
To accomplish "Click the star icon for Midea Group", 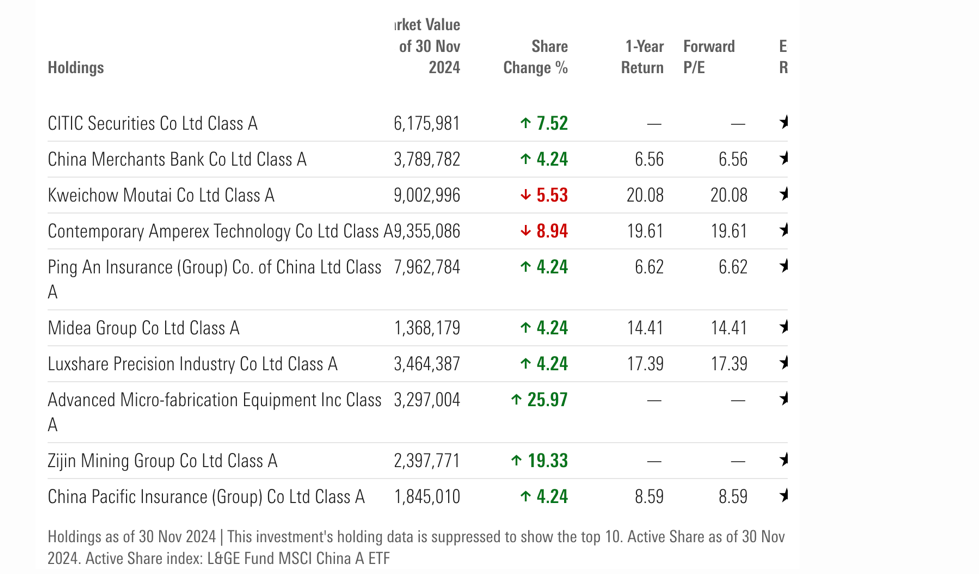I will (x=784, y=327).
